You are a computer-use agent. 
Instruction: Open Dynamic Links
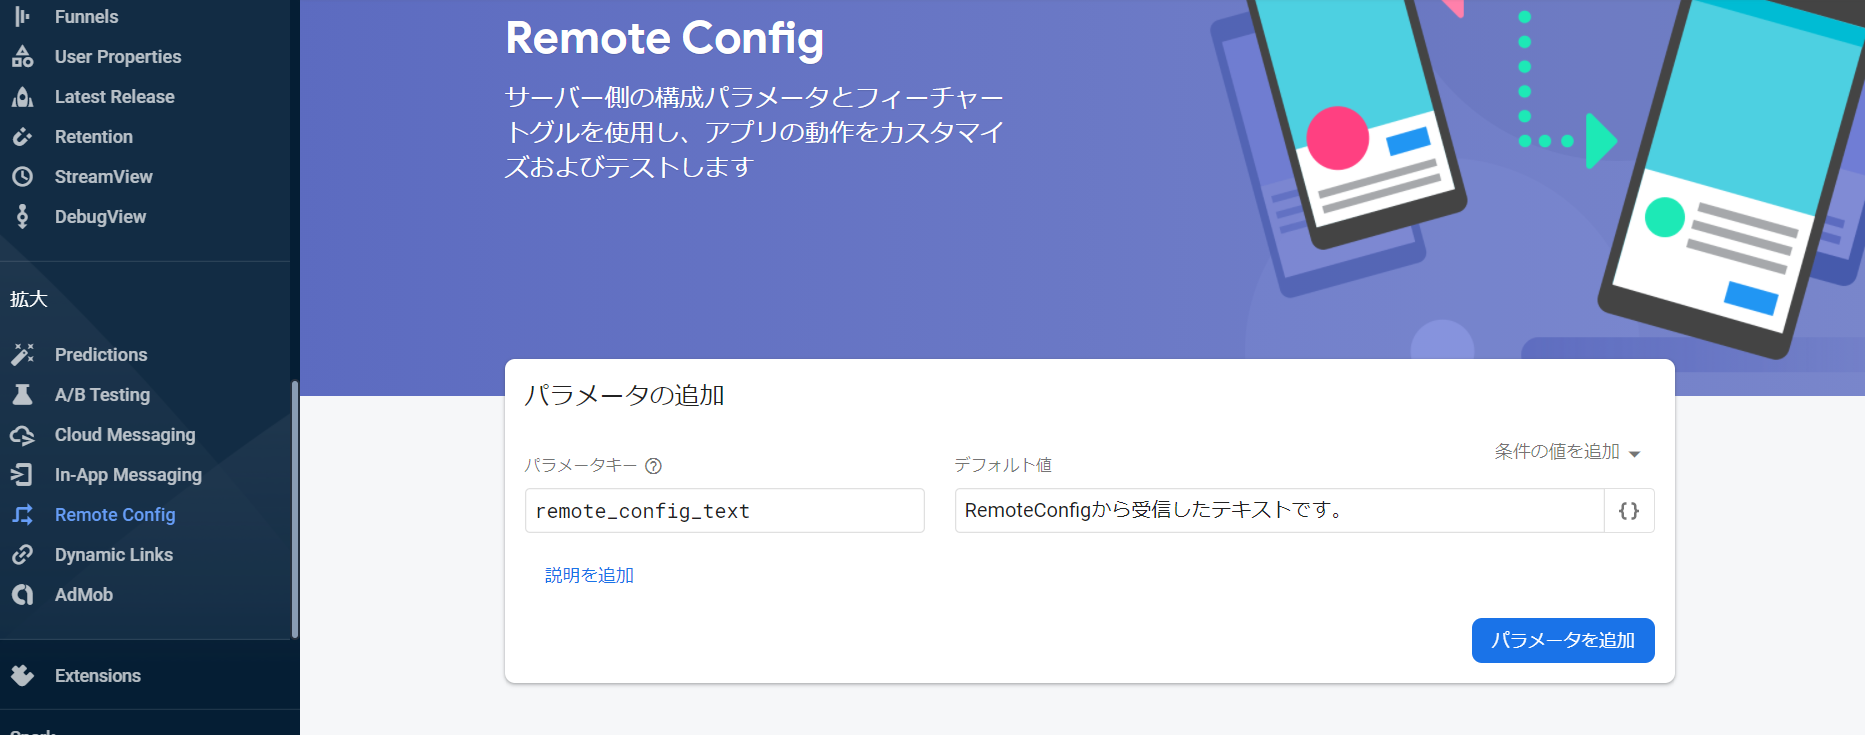[x=114, y=554]
